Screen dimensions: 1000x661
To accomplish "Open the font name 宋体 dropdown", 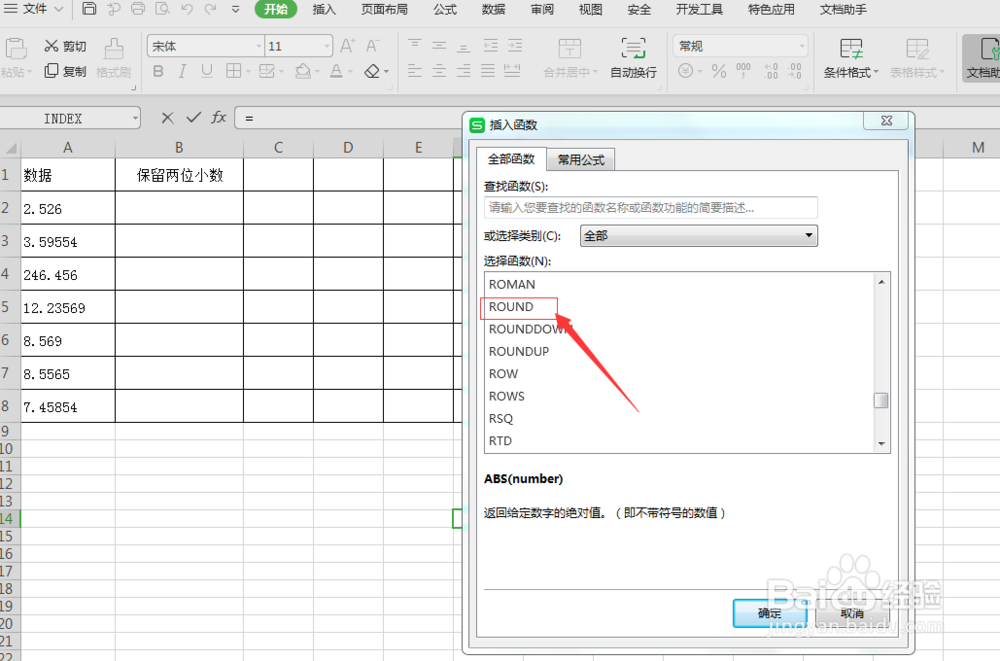I will tap(259, 46).
